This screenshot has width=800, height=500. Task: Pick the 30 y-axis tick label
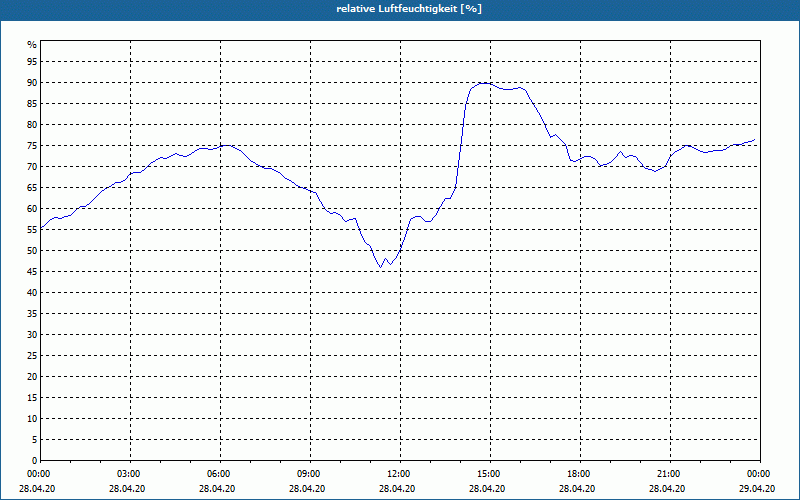[x=32, y=335]
